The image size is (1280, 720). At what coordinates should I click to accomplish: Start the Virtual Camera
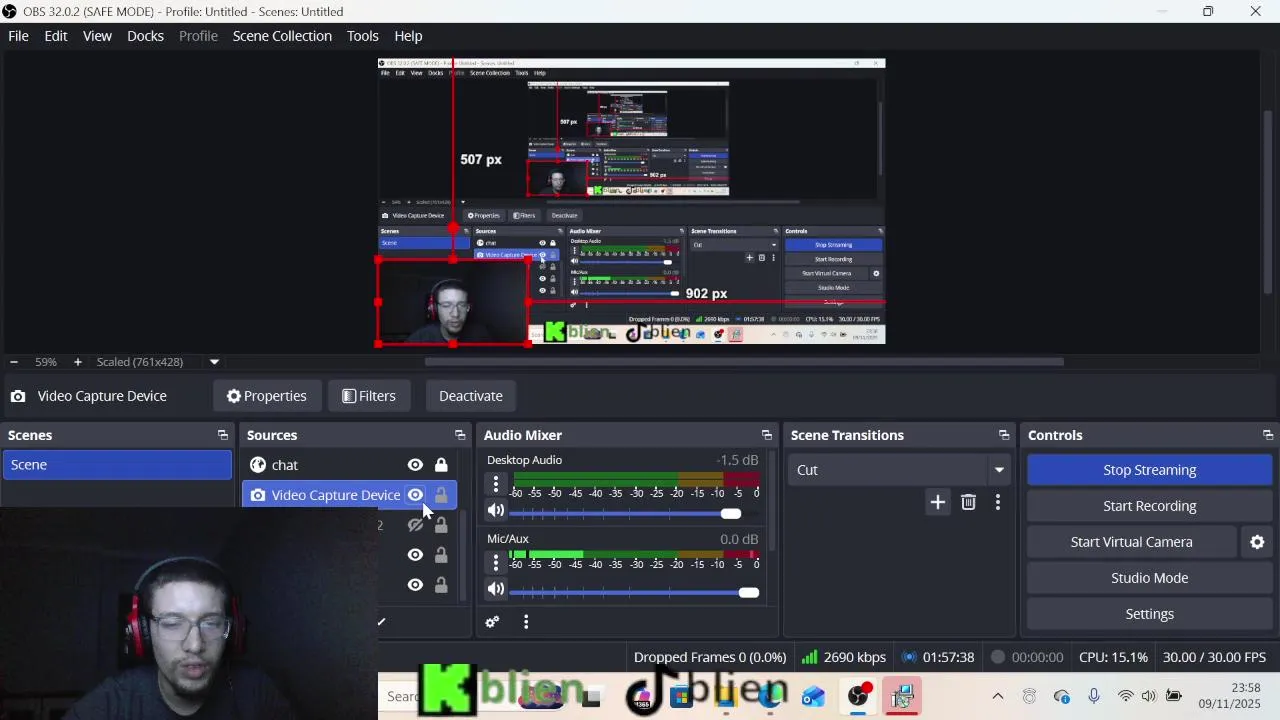(1132, 542)
